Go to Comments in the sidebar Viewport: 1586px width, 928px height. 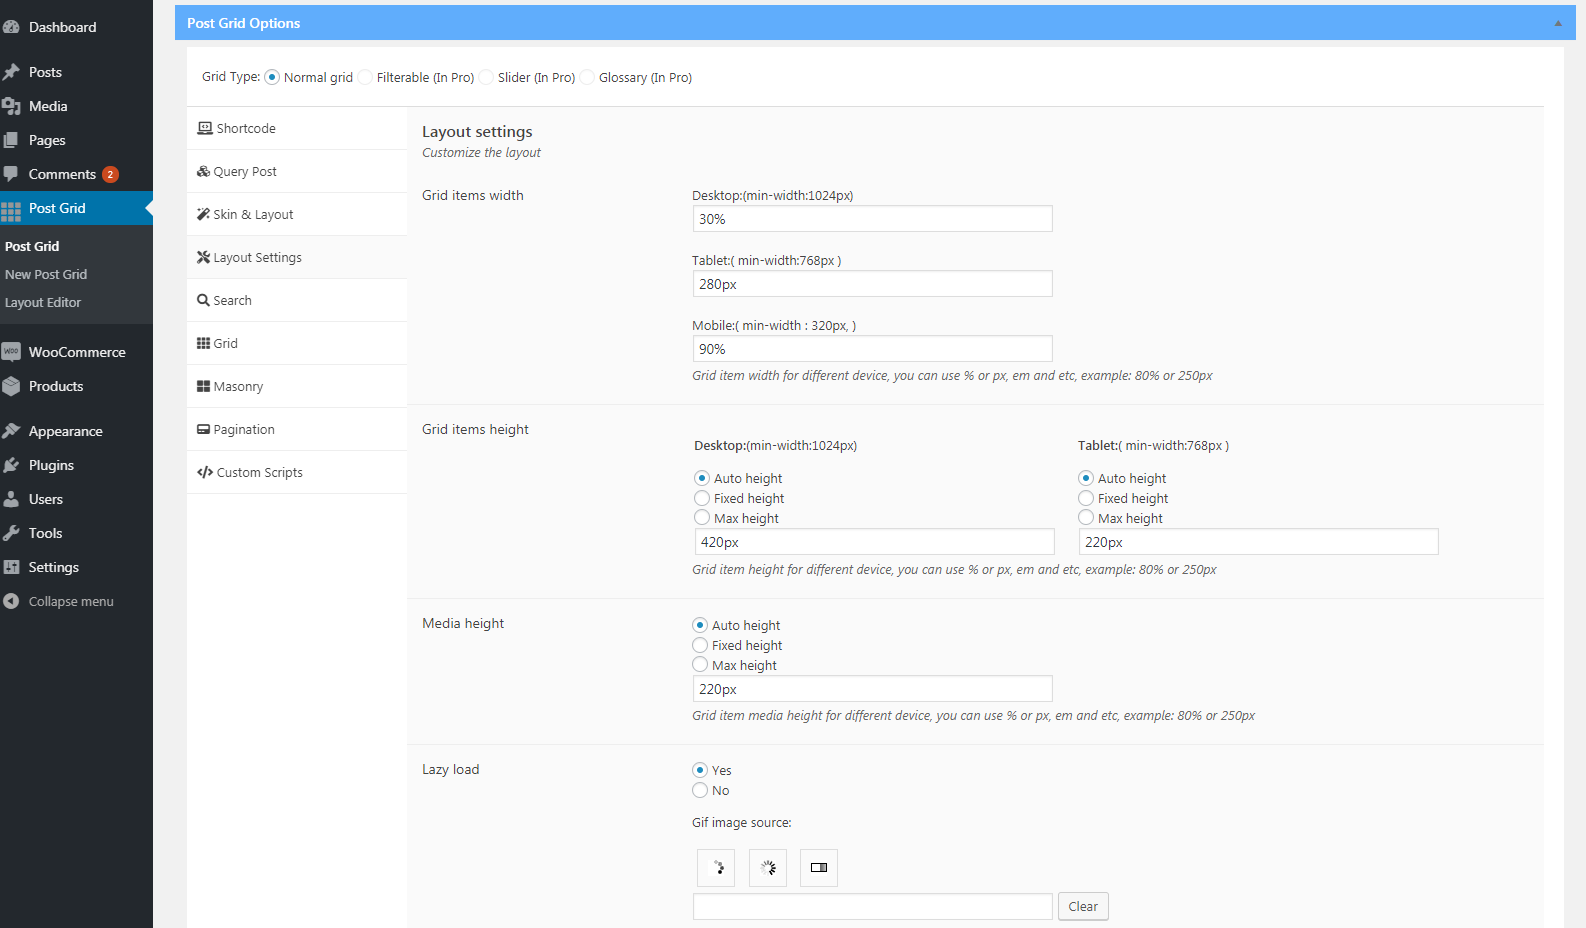[x=62, y=174]
